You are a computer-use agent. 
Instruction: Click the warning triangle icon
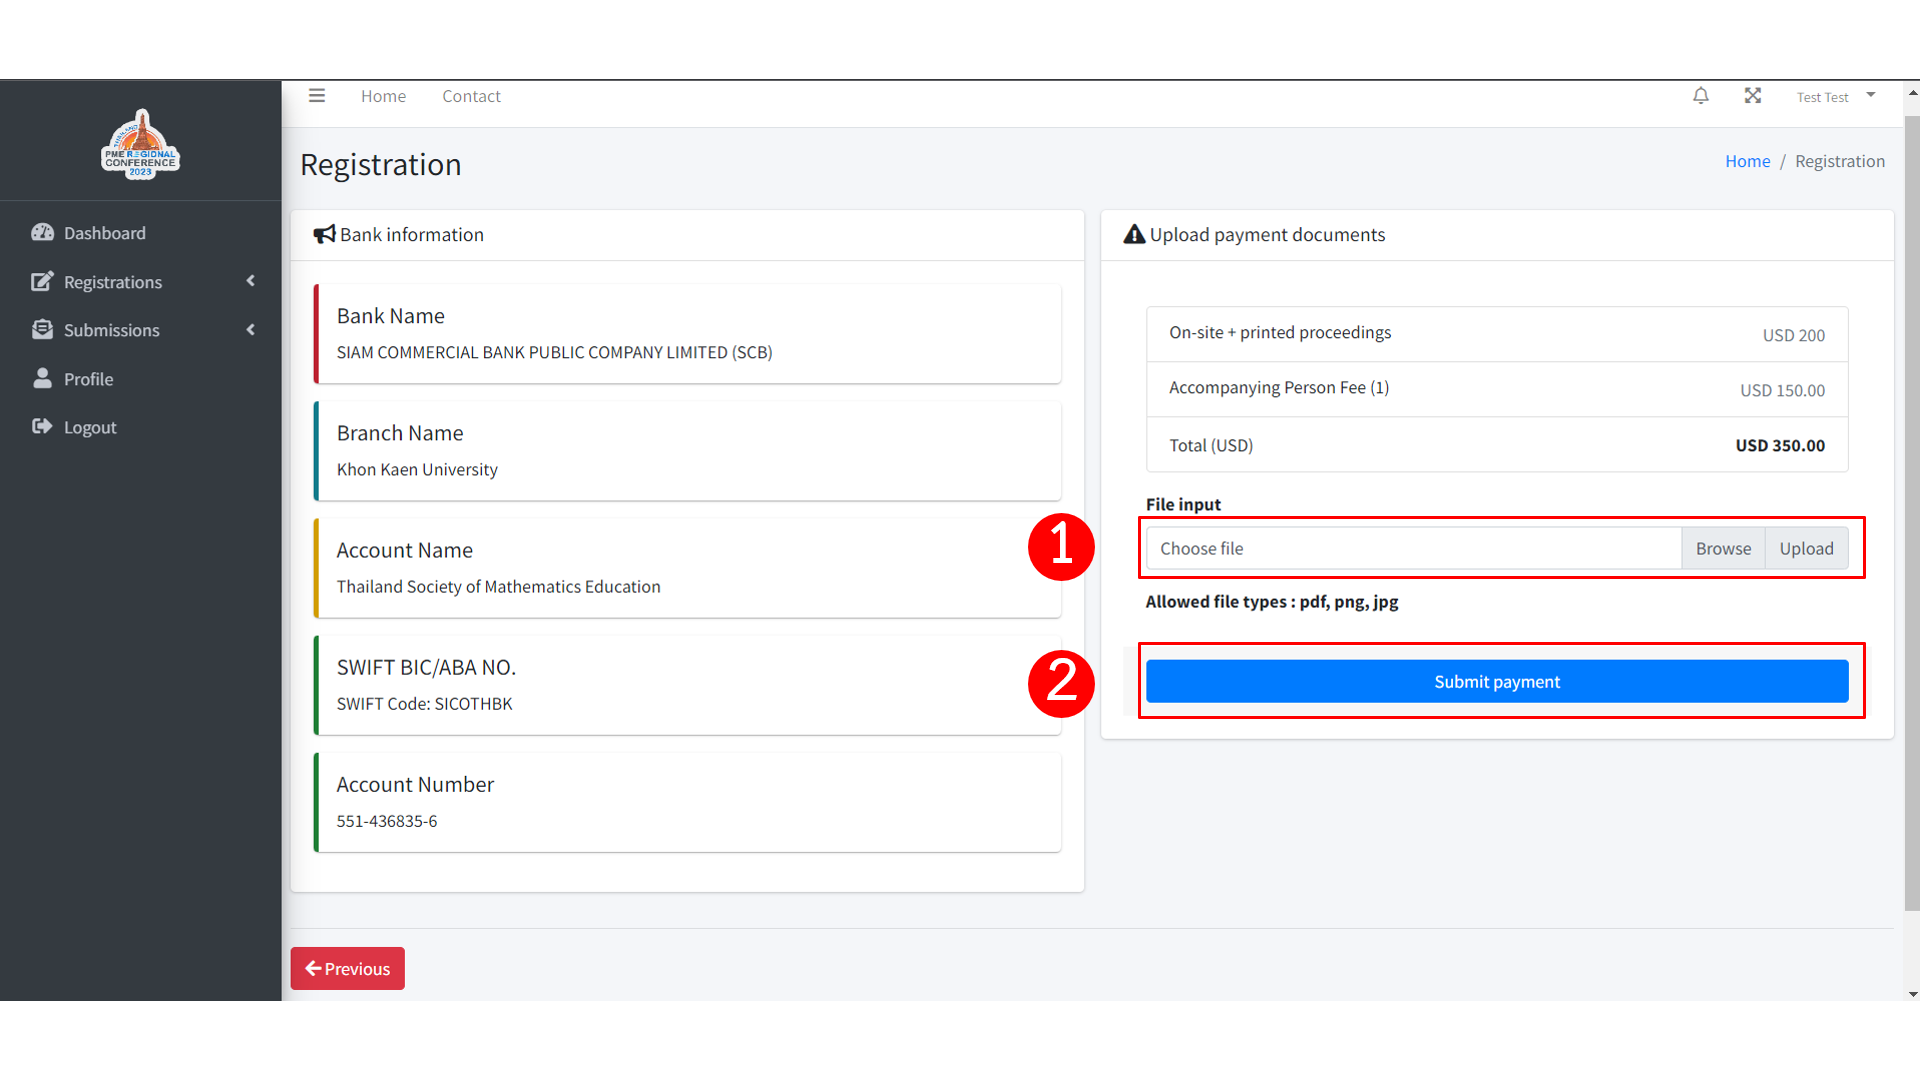(x=1134, y=234)
